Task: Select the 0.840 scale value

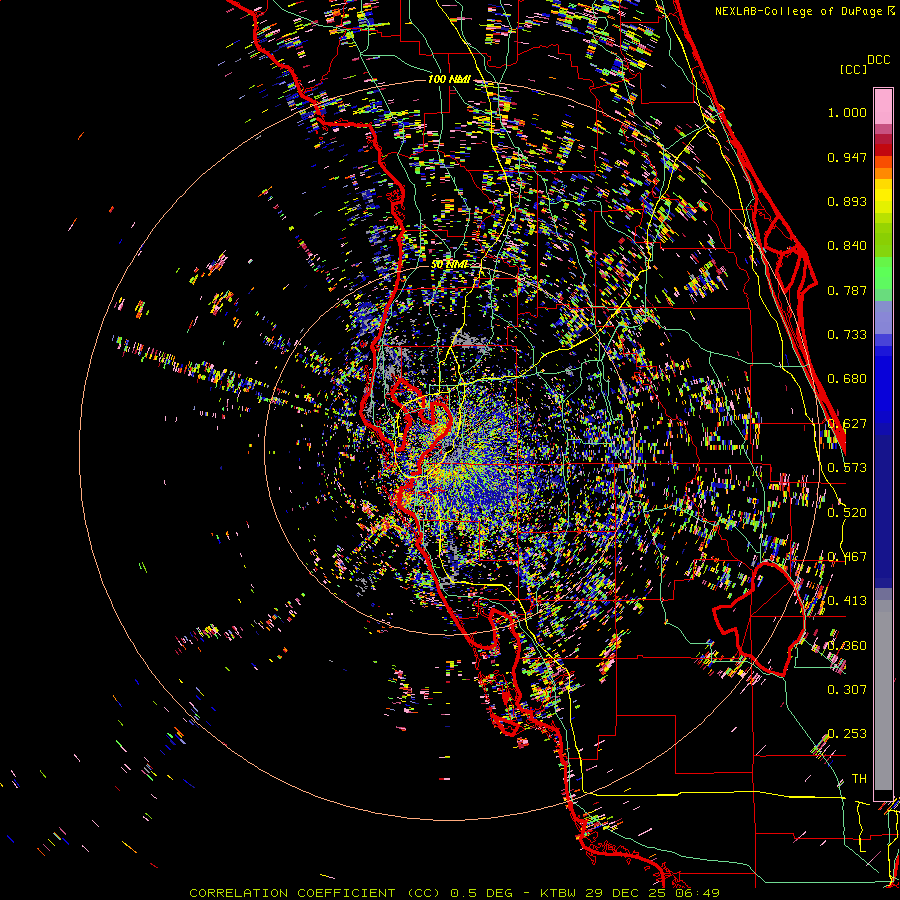Action: point(847,246)
